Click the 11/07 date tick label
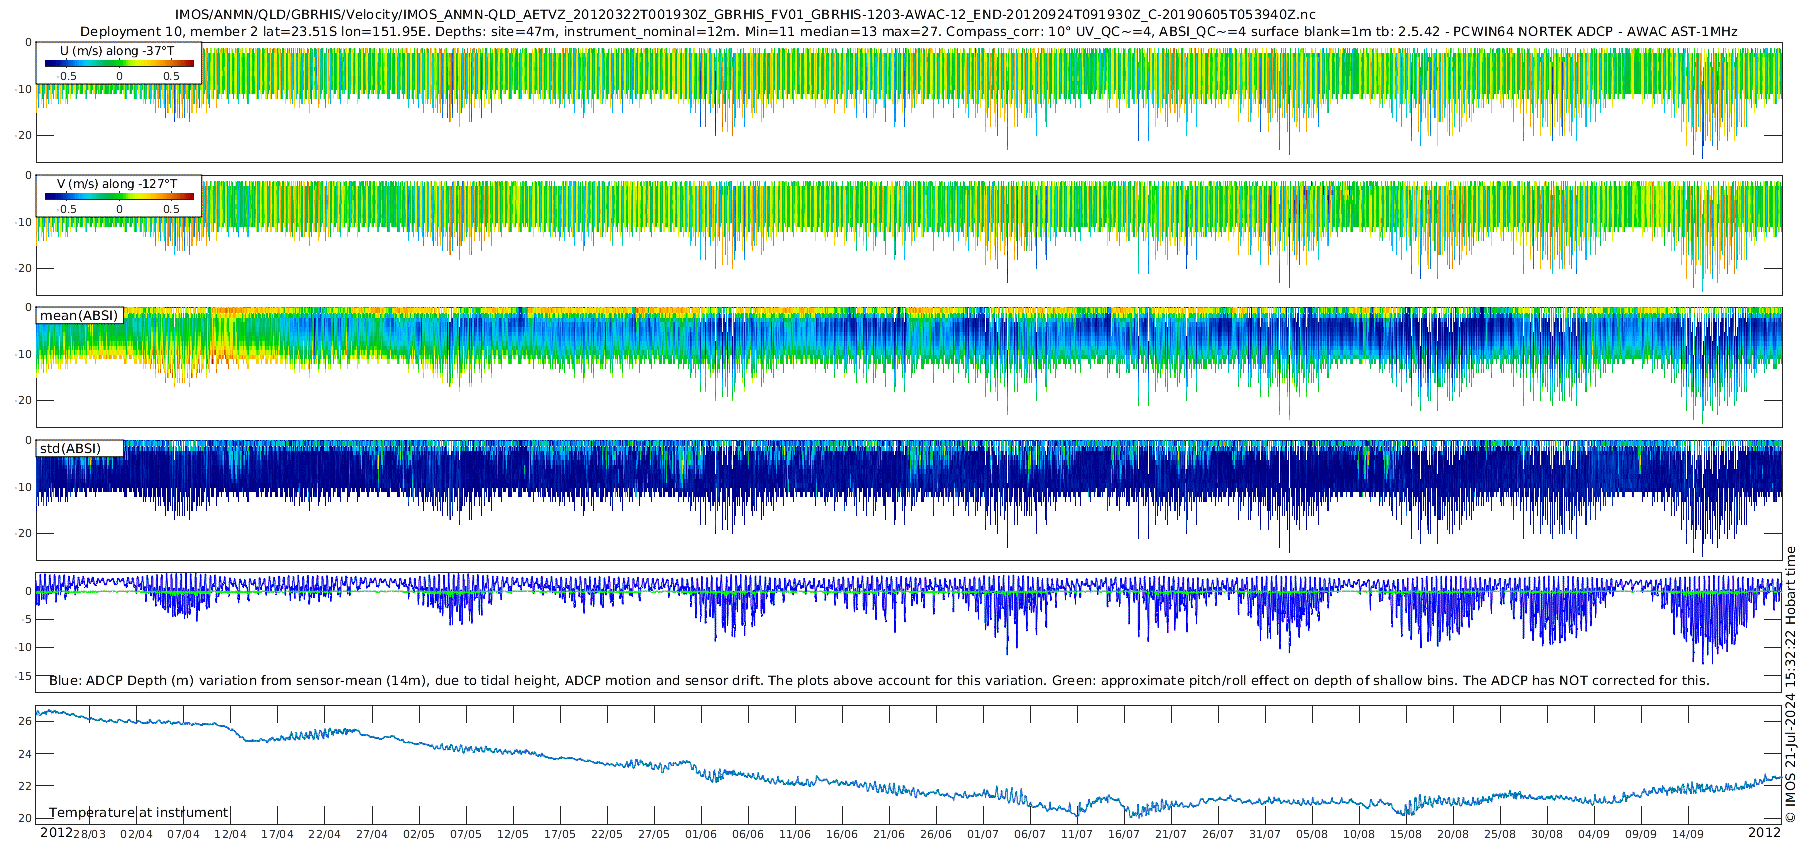Viewport: 1800px width, 850px height. [x=1076, y=834]
